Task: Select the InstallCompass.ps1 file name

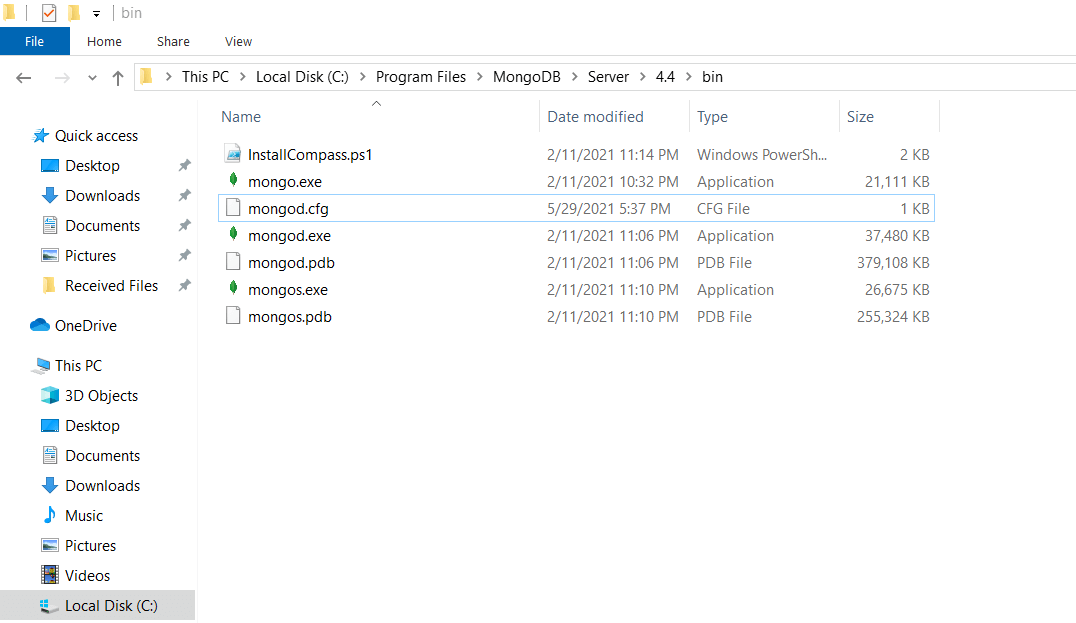Action: pyautogui.click(x=309, y=155)
